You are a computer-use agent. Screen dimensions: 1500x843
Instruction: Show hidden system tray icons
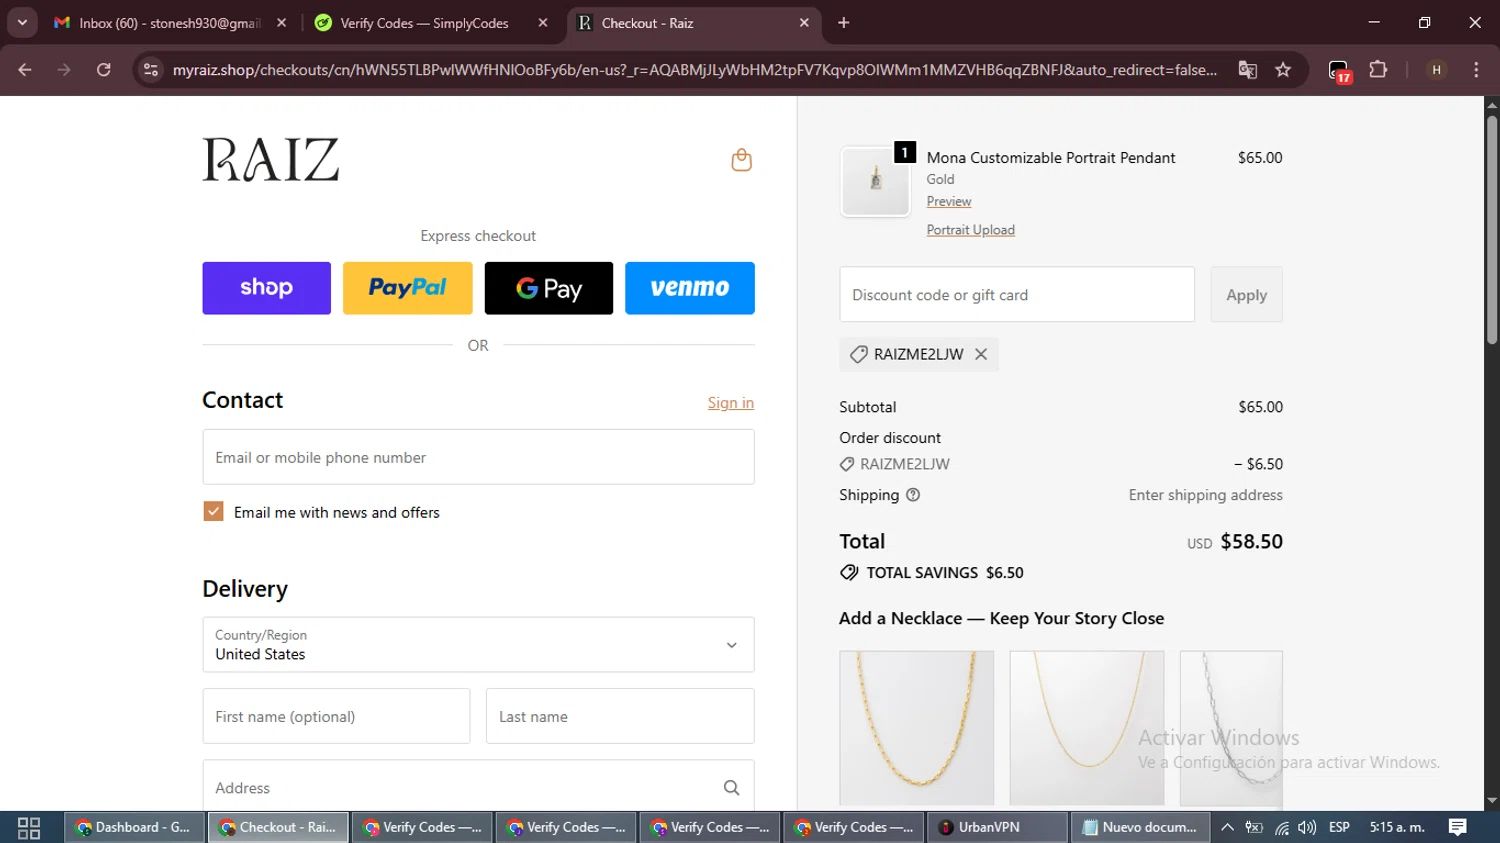click(1227, 827)
